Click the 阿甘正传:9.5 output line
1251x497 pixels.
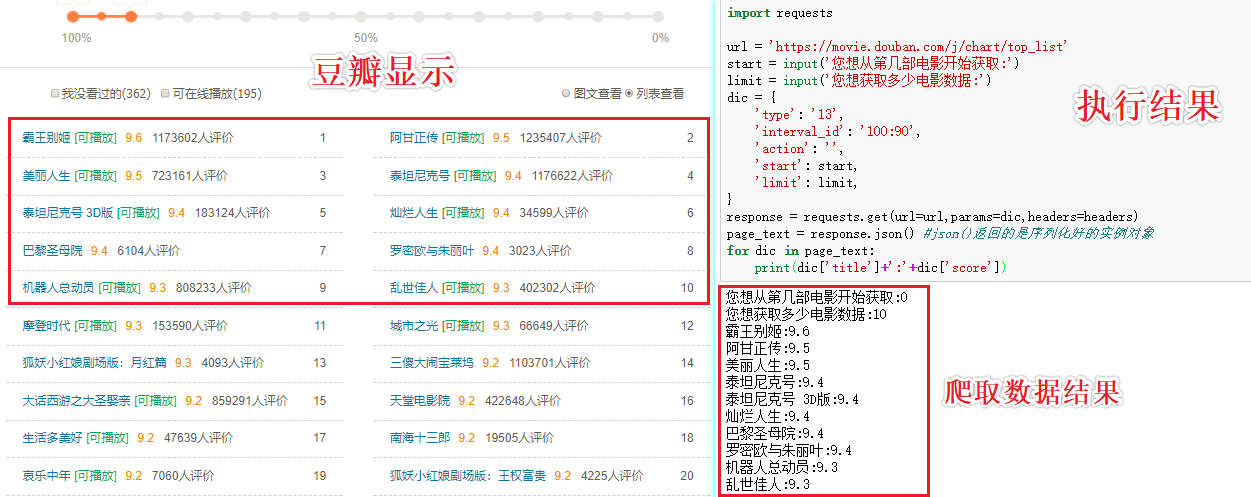click(768, 349)
